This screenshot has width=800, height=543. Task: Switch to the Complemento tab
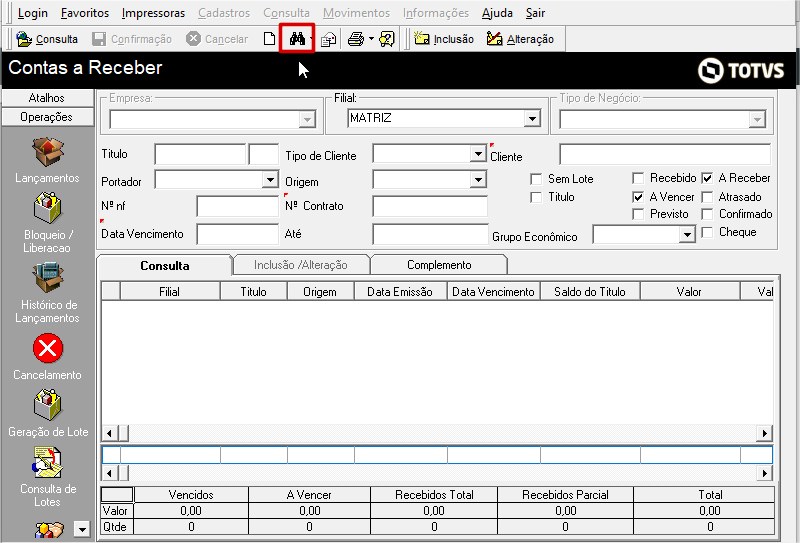439,265
